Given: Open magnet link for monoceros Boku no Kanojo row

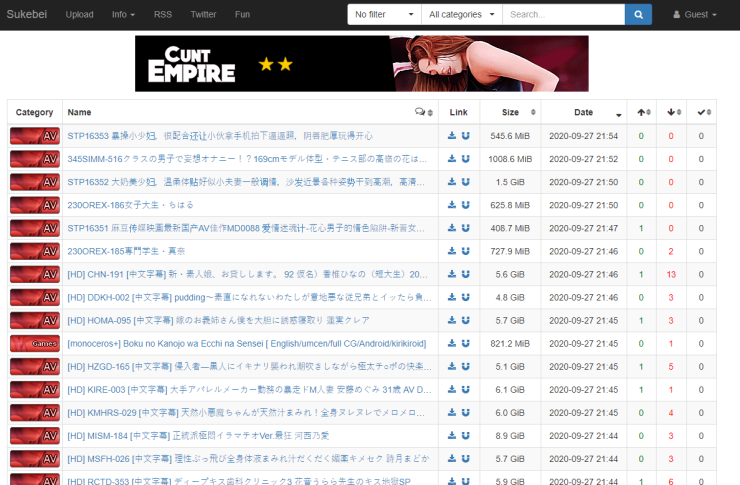Looking at the screenshot, I should click(x=465, y=343).
